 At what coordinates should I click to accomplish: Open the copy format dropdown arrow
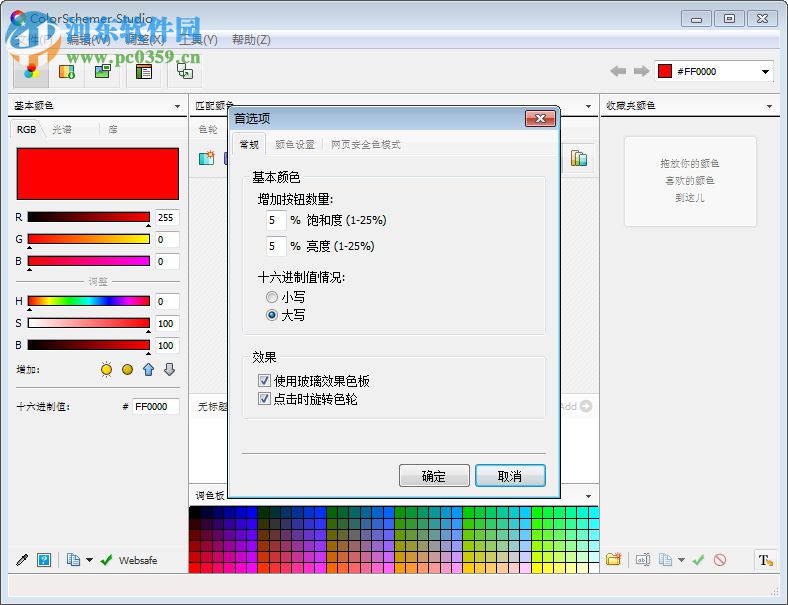(x=89, y=560)
